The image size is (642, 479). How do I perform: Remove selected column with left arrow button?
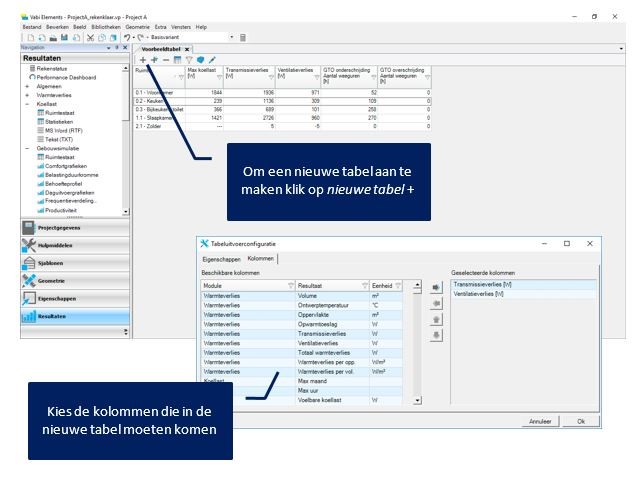coord(436,303)
